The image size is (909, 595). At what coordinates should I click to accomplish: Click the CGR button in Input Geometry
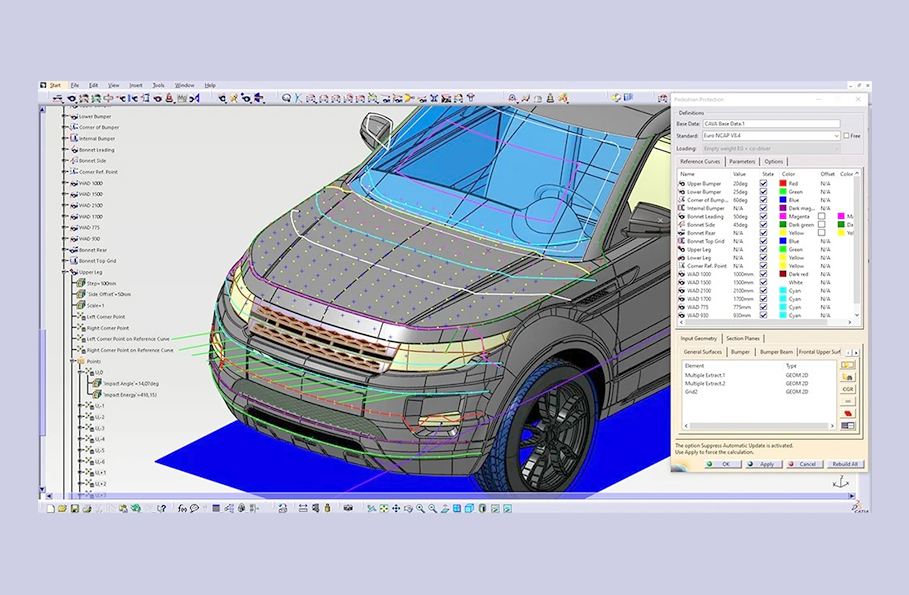pyautogui.click(x=847, y=389)
